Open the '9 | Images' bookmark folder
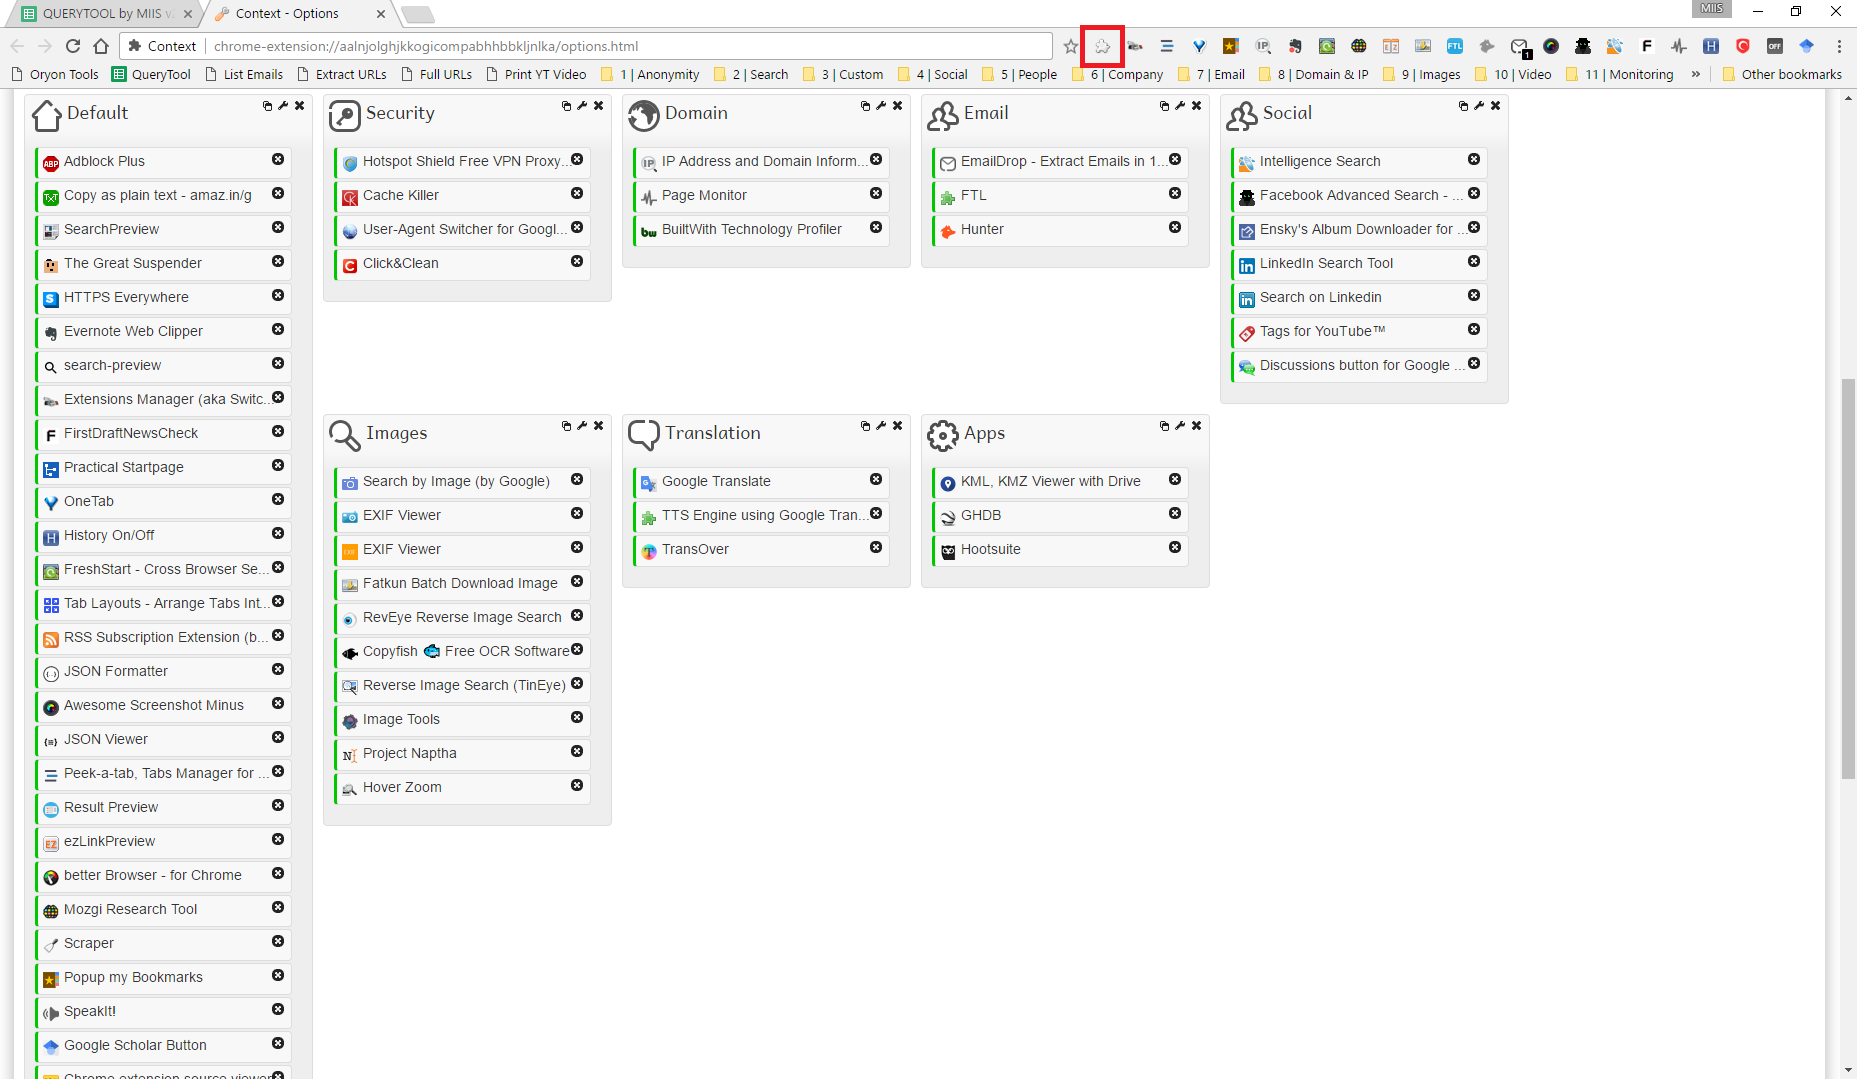 tap(1421, 74)
